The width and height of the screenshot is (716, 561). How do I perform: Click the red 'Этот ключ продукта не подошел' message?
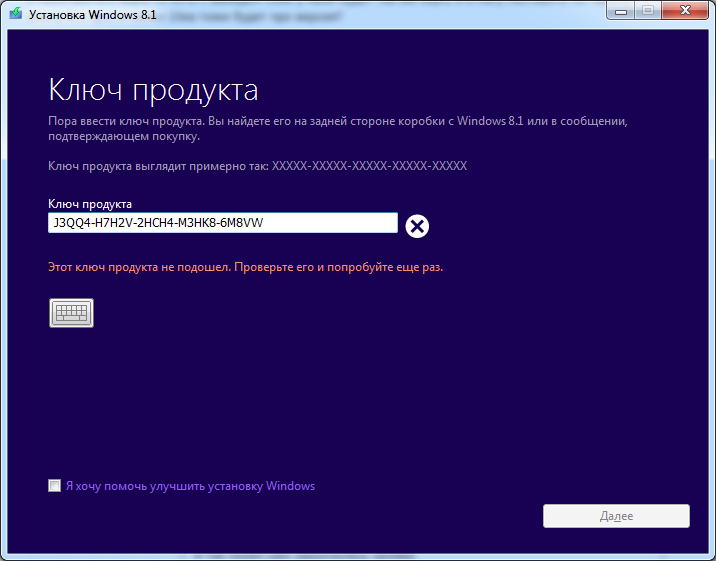[245, 268]
